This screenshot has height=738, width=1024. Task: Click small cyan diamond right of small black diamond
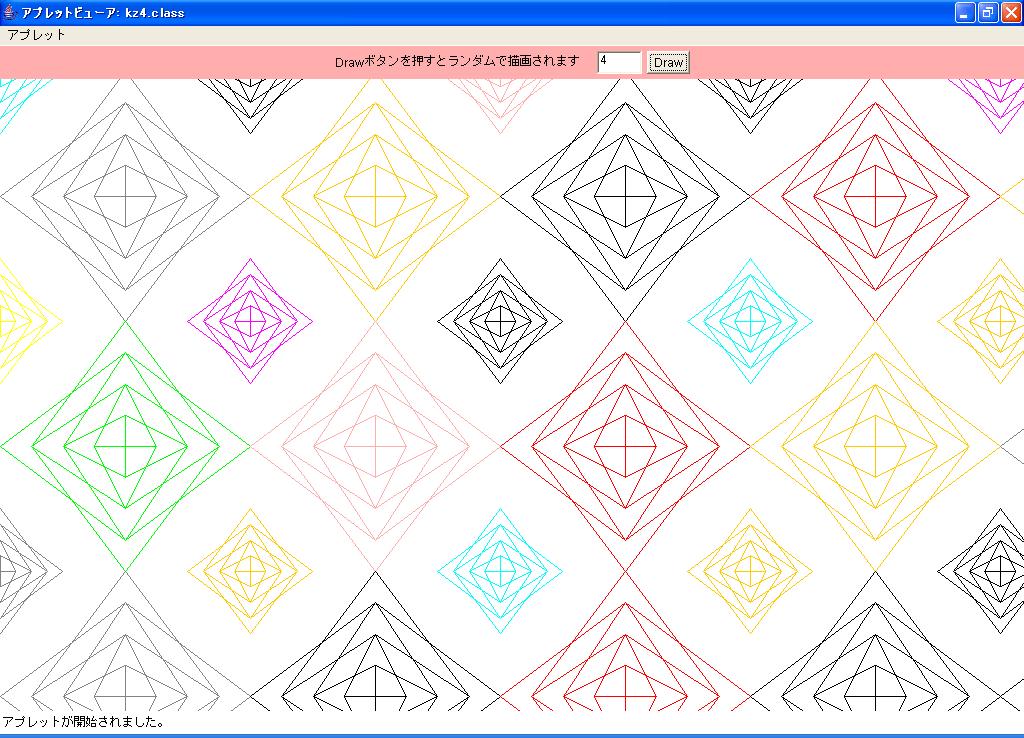point(750,321)
